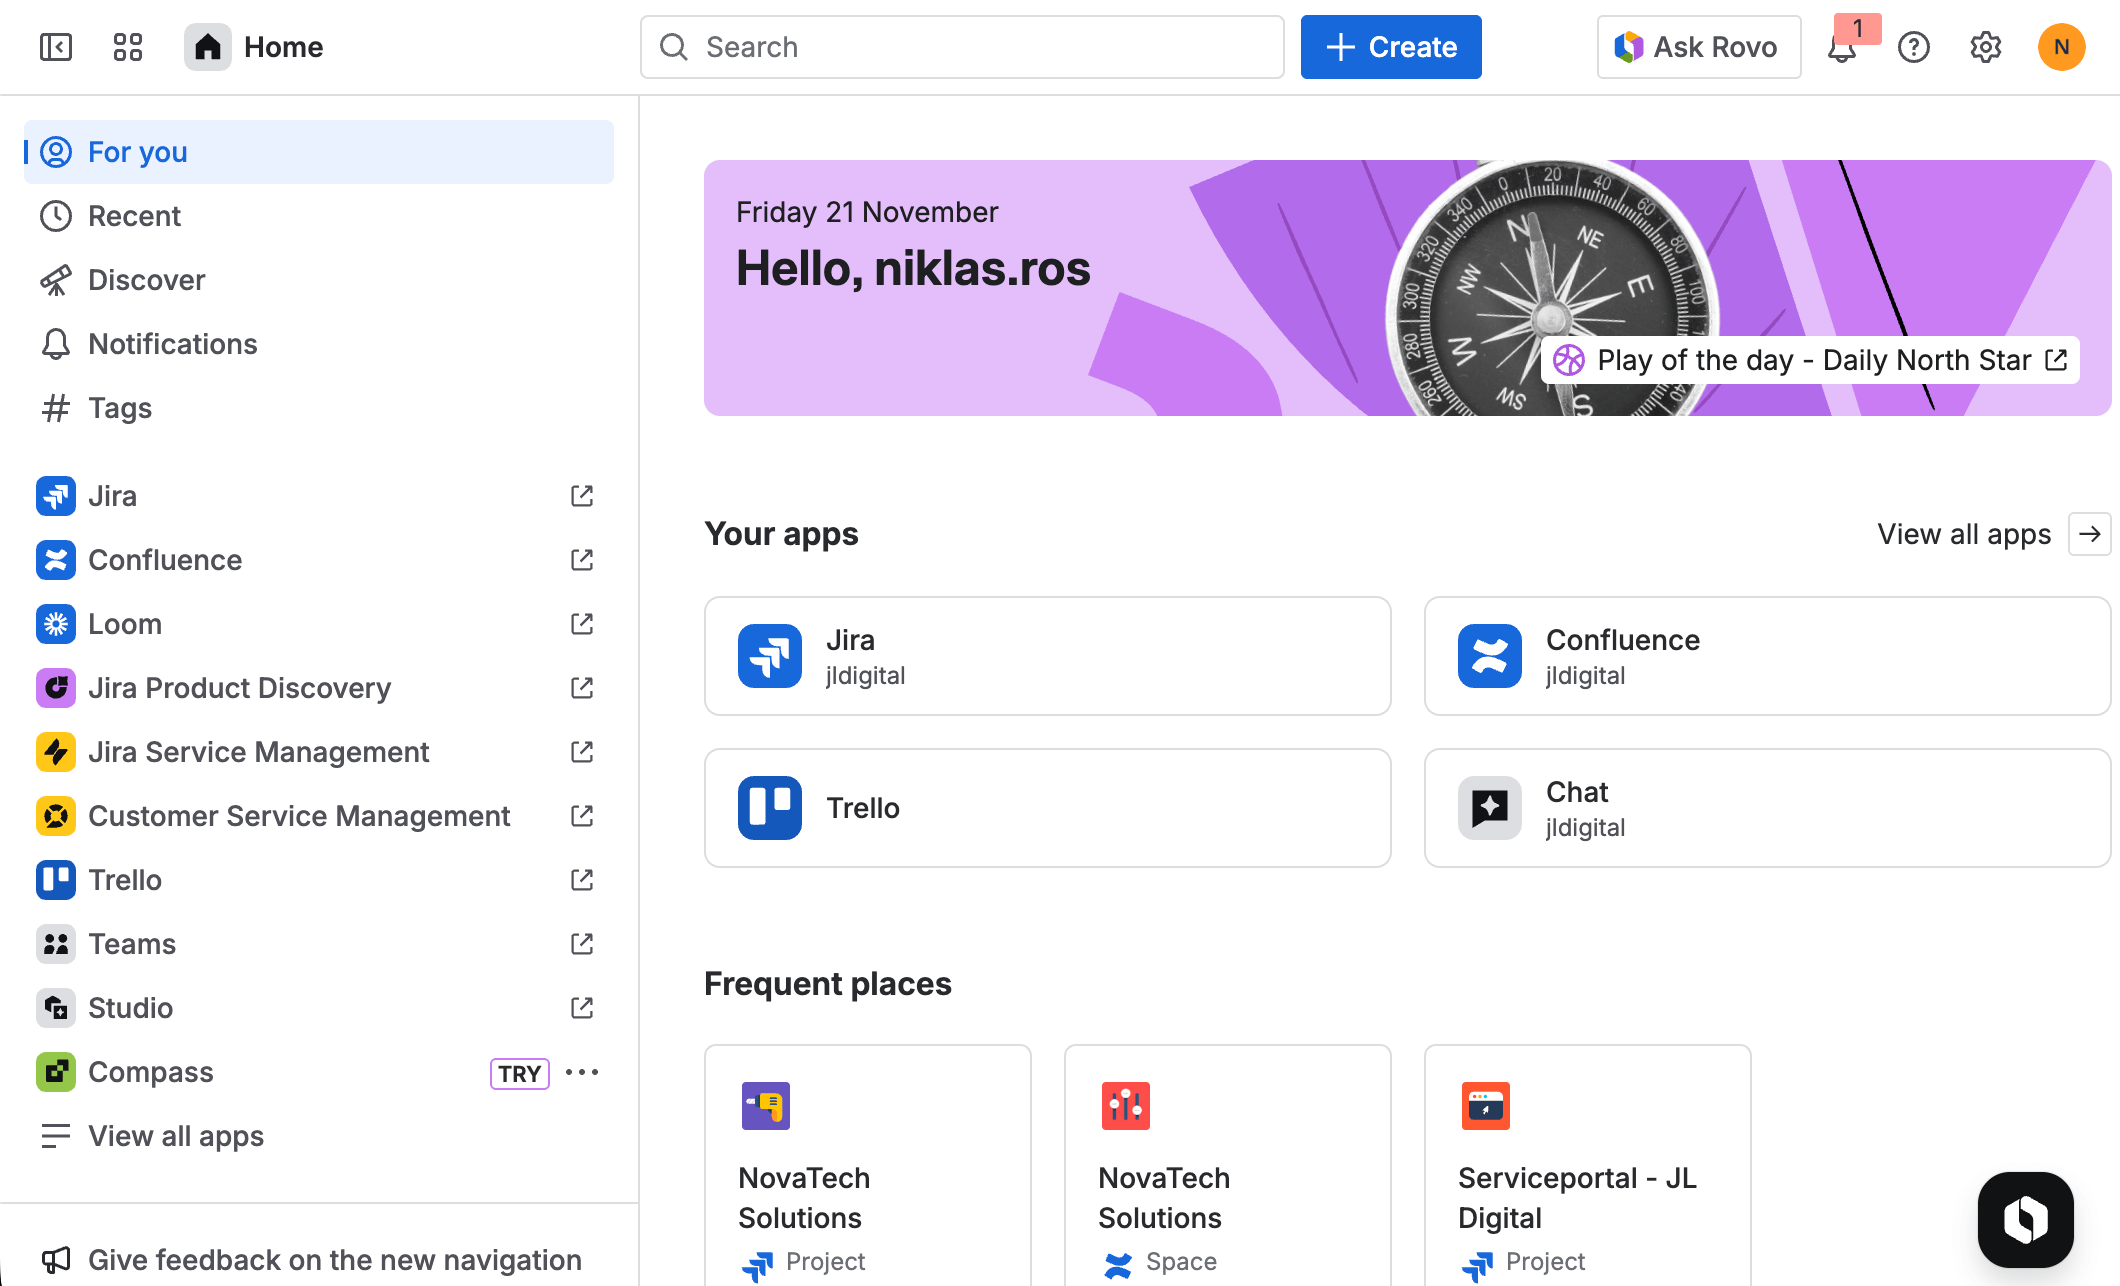The width and height of the screenshot is (2120, 1286).
Task: Open Compass from the sidebar icon
Action: pyautogui.click(x=56, y=1072)
